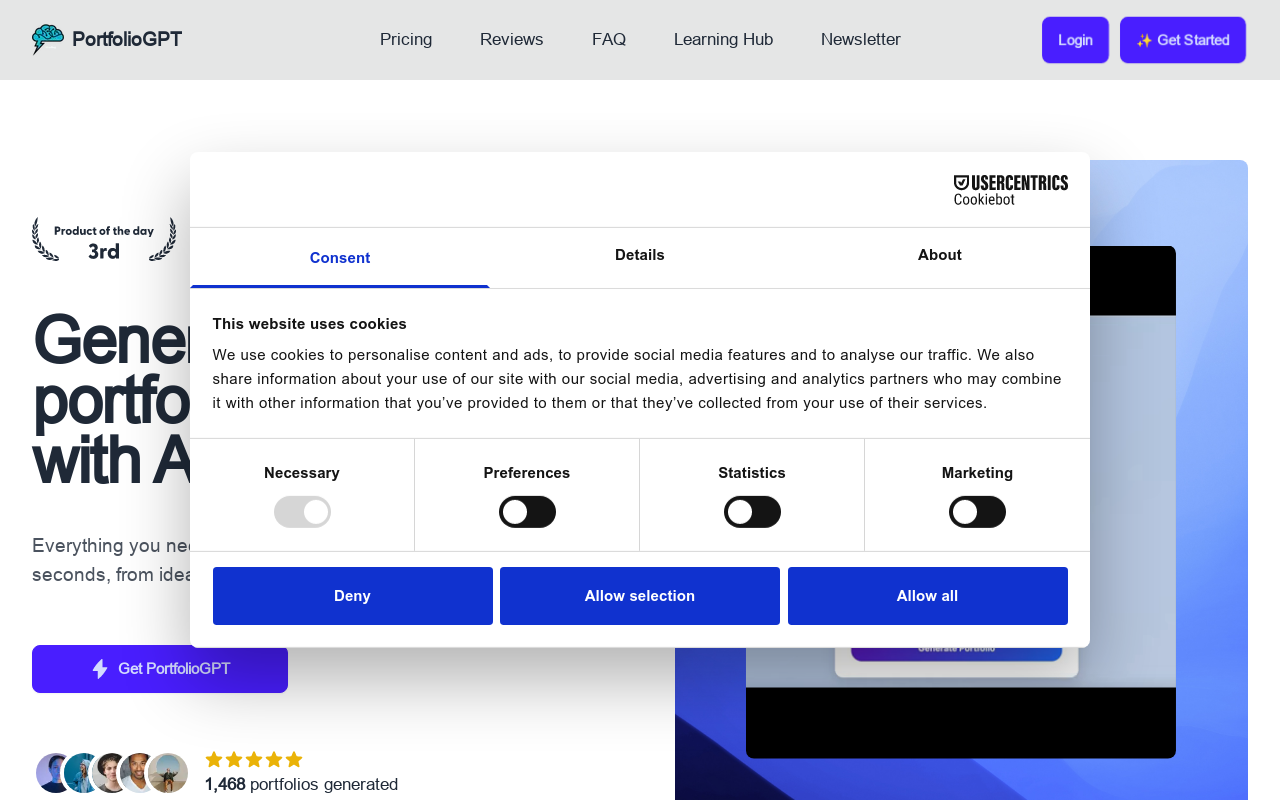The height and width of the screenshot is (800, 1280).
Task: Click the 'Marketing' label
Action: click(x=977, y=473)
